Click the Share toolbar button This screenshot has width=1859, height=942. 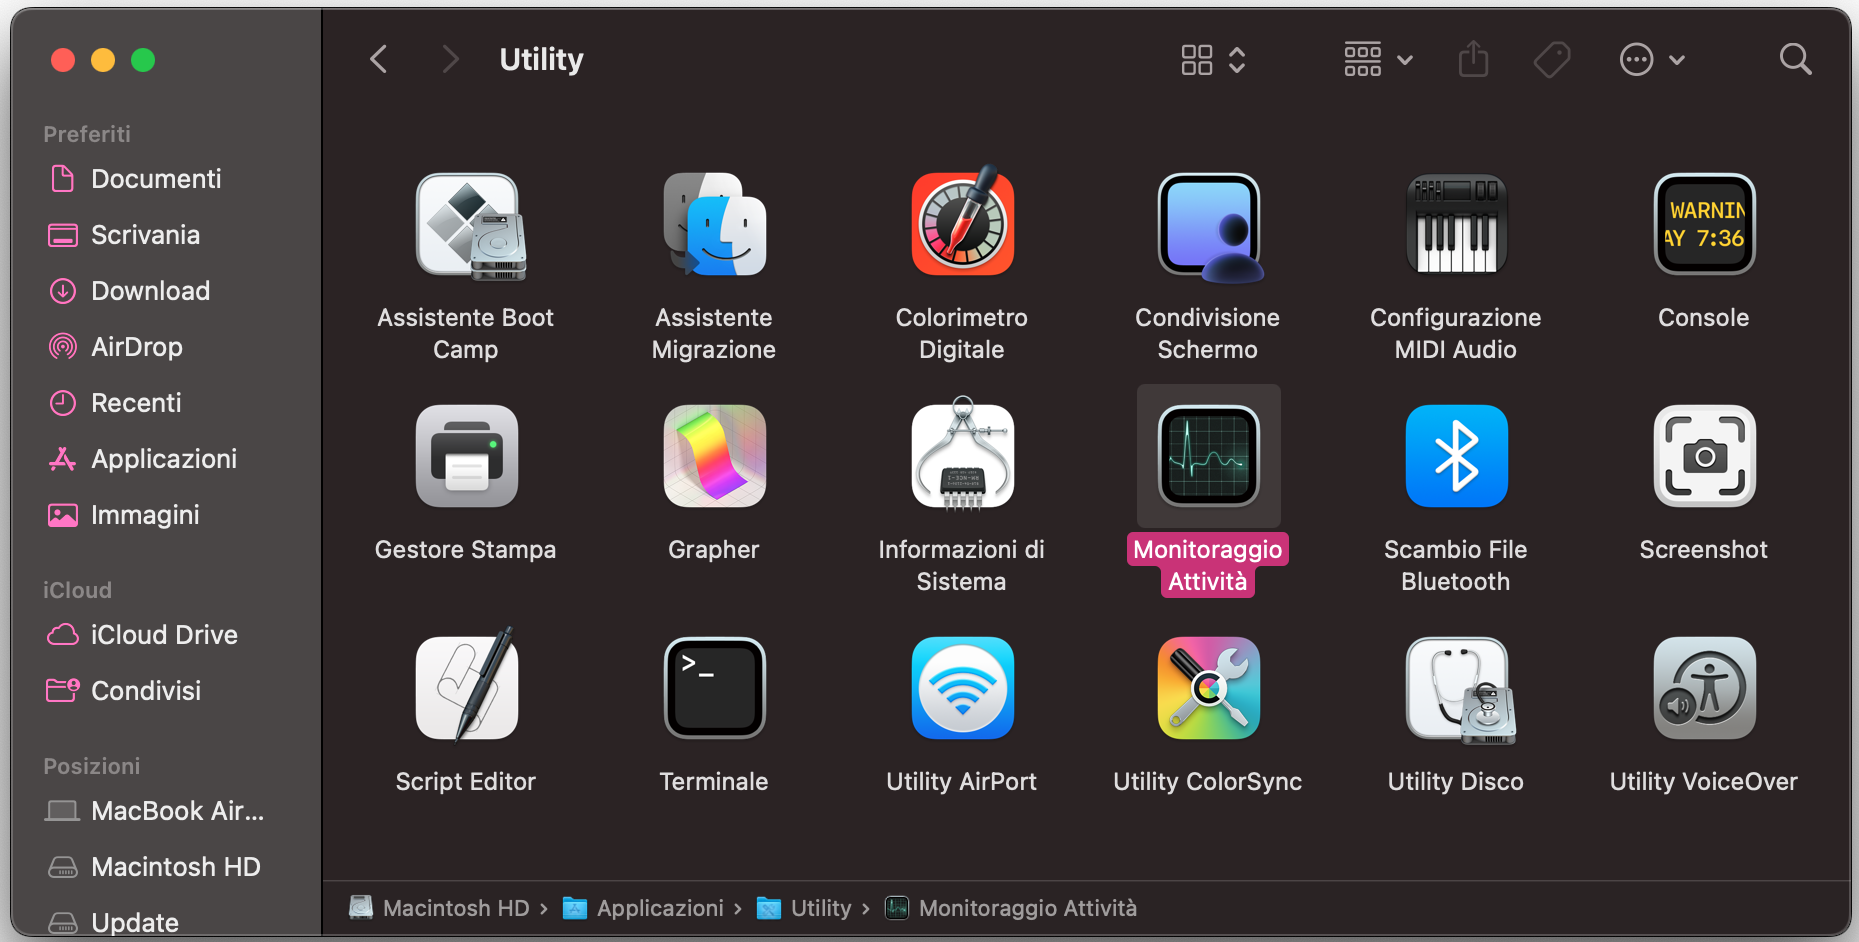coord(1473,59)
